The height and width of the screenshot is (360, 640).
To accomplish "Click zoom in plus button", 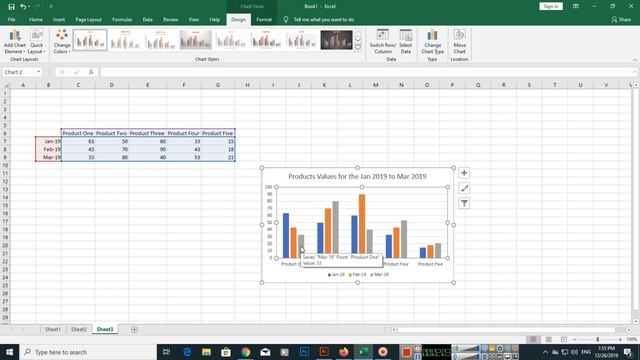I will (620, 340).
